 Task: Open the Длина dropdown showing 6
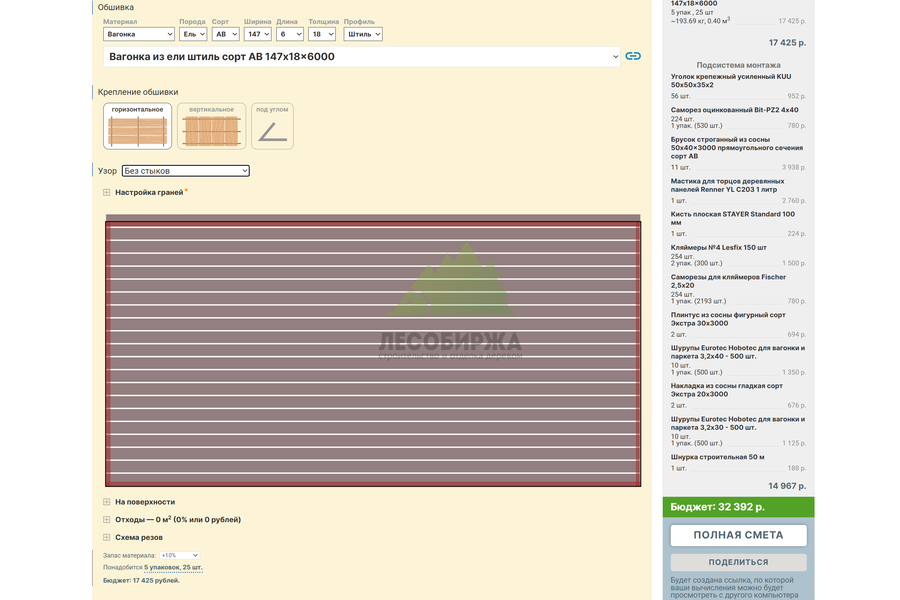coord(289,34)
